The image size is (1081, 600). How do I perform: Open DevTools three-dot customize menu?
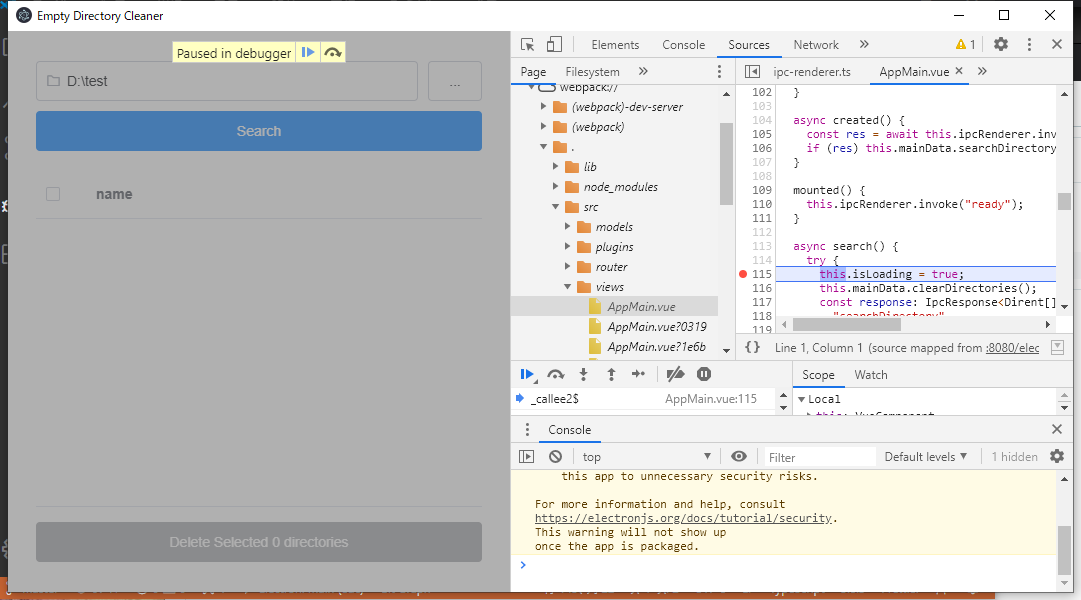[1029, 44]
